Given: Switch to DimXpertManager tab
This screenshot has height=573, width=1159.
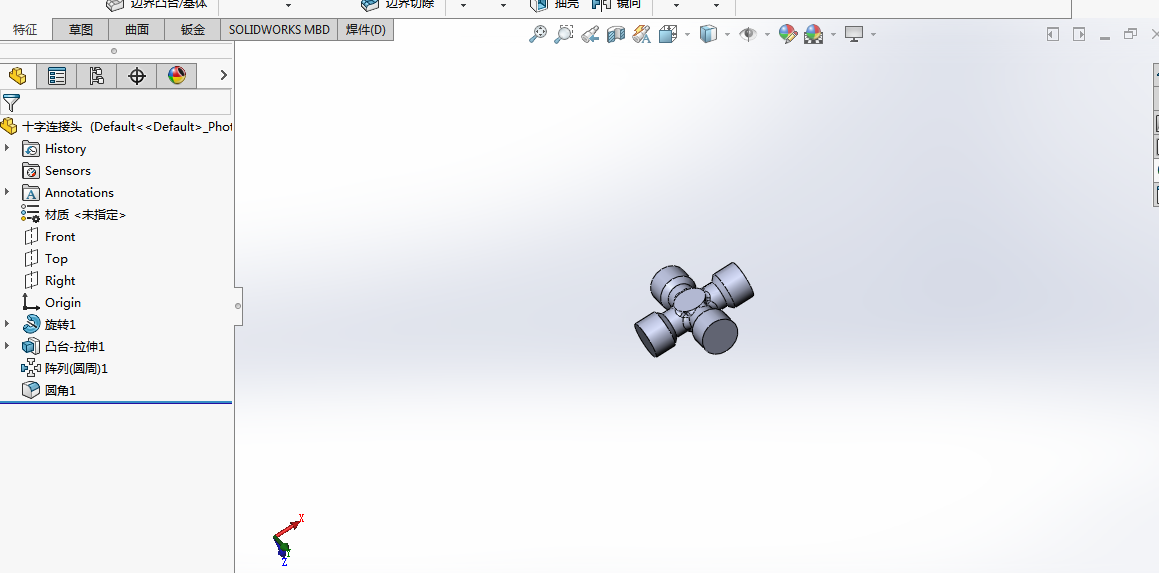Looking at the screenshot, I should (x=137, y=75).
